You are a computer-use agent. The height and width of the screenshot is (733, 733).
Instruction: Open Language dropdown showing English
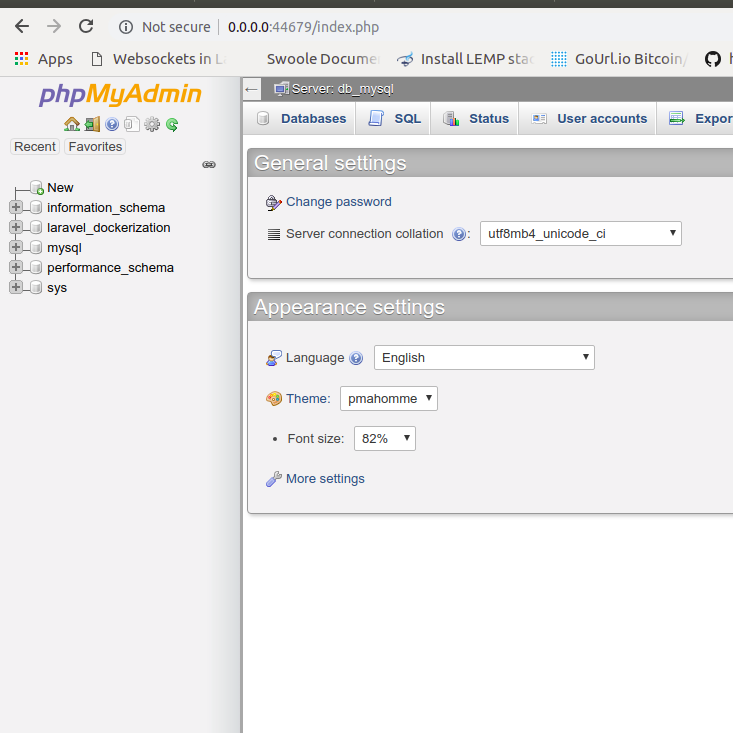tap(484, 358)
